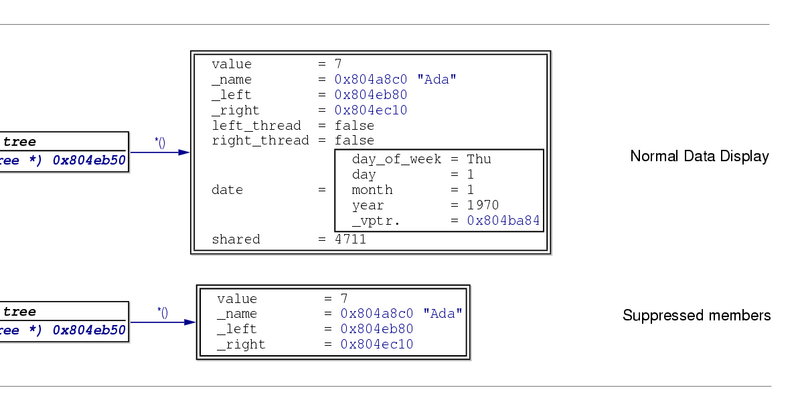Image resolution: width=800 pixels, height=398 pixels.
Task: Click _right pointer in suppressed members display
Action: pos(377,344)
